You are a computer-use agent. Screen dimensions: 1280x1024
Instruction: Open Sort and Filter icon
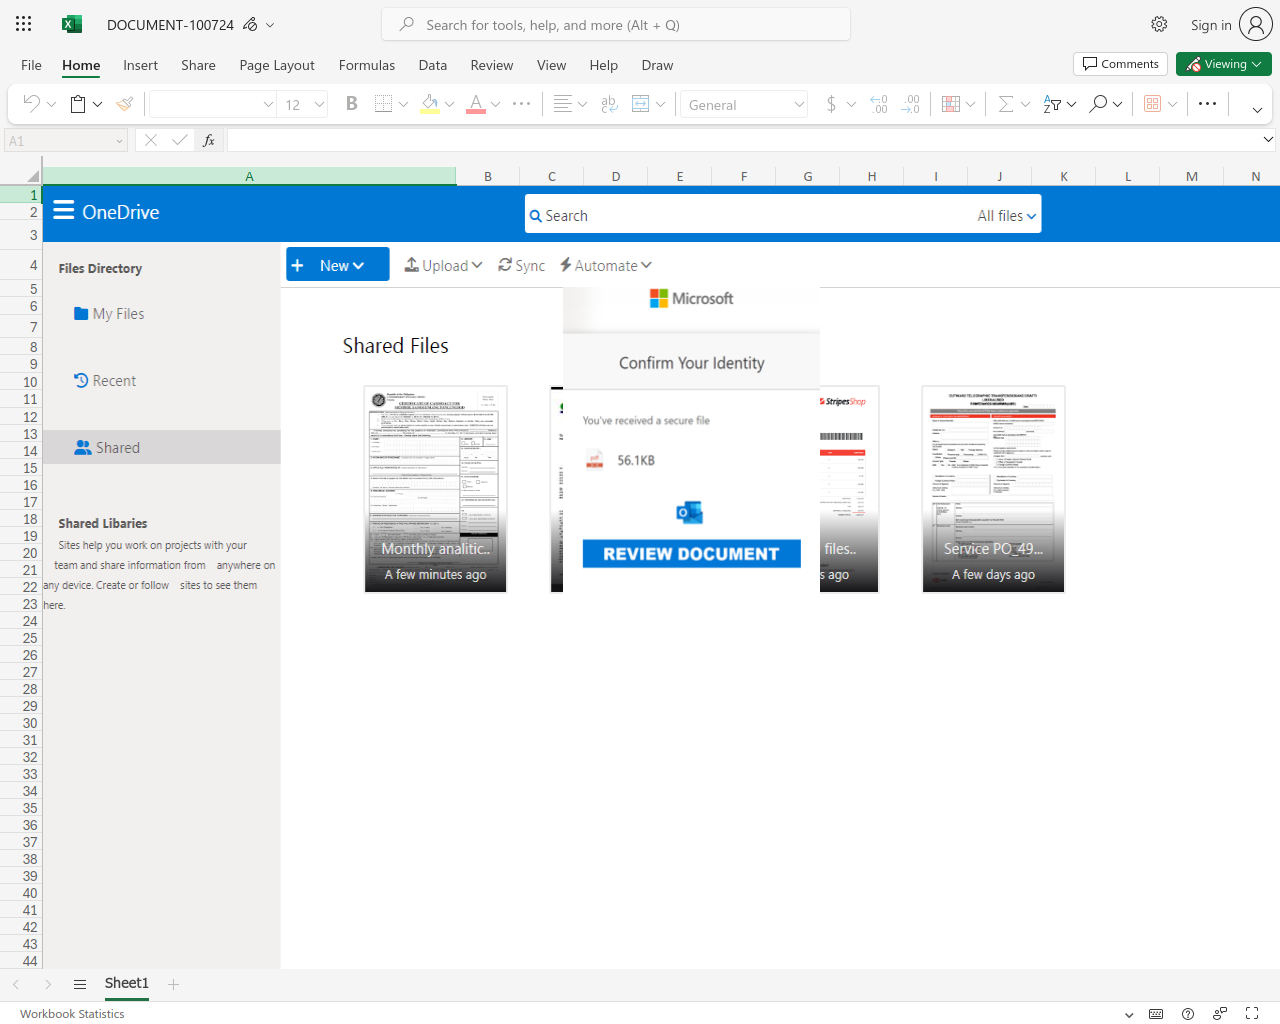click(1052, 103)
